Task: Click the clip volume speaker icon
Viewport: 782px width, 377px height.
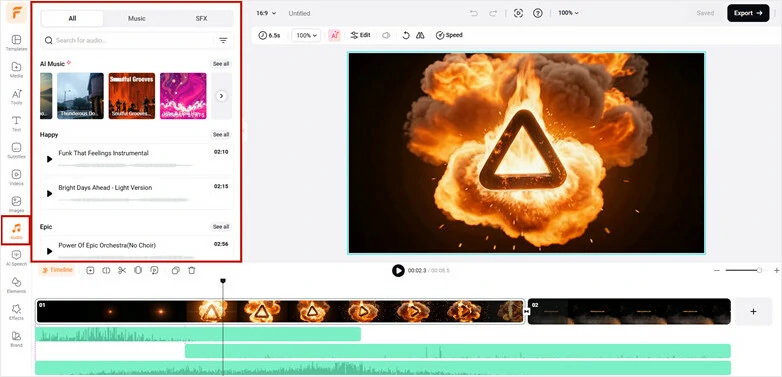Action: tap(386, 35)
